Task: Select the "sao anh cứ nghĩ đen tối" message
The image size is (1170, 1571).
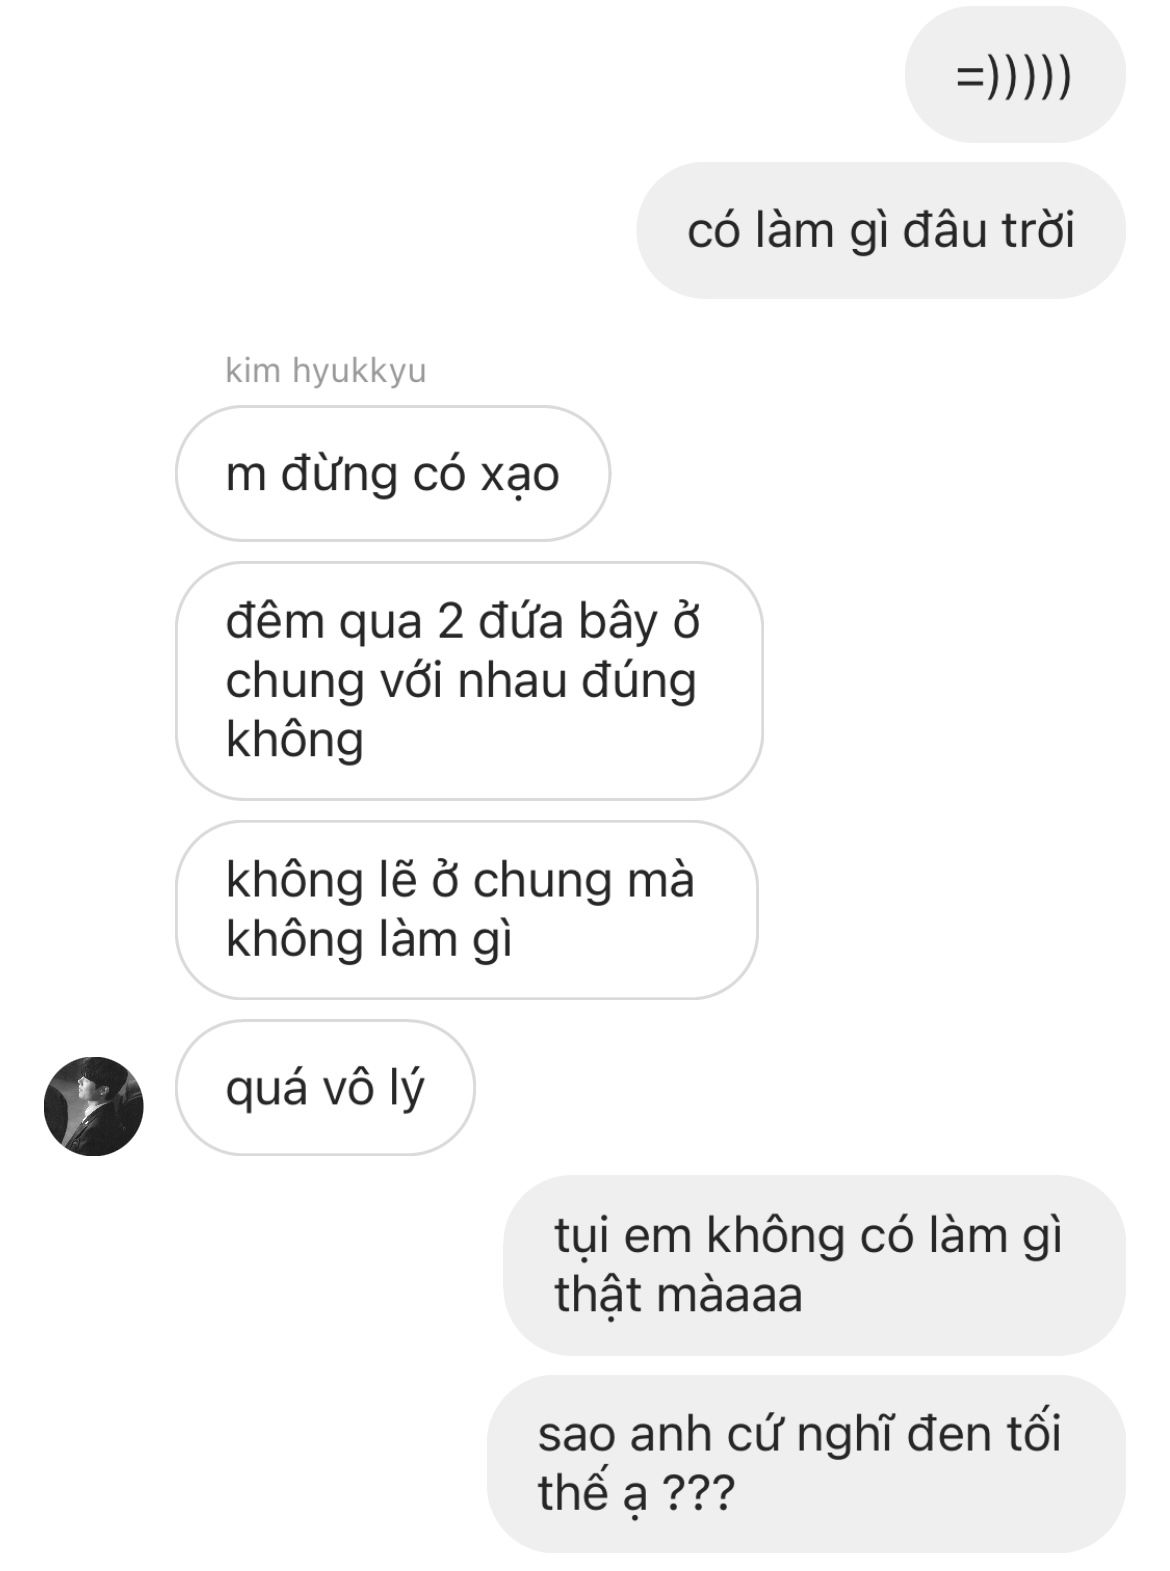Action: tap(807, 1463)
